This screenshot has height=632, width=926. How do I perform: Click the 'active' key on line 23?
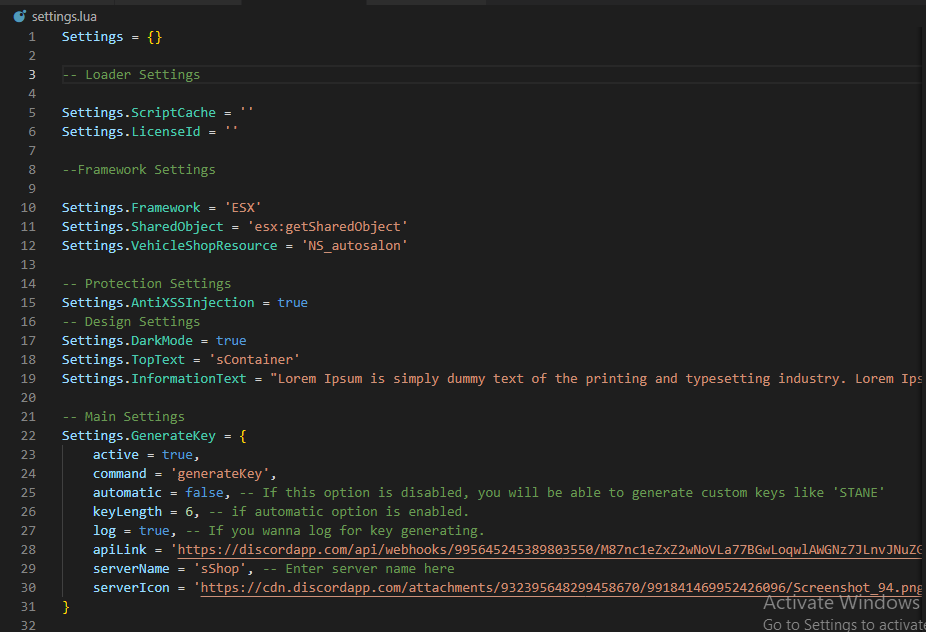click(116, 454)
